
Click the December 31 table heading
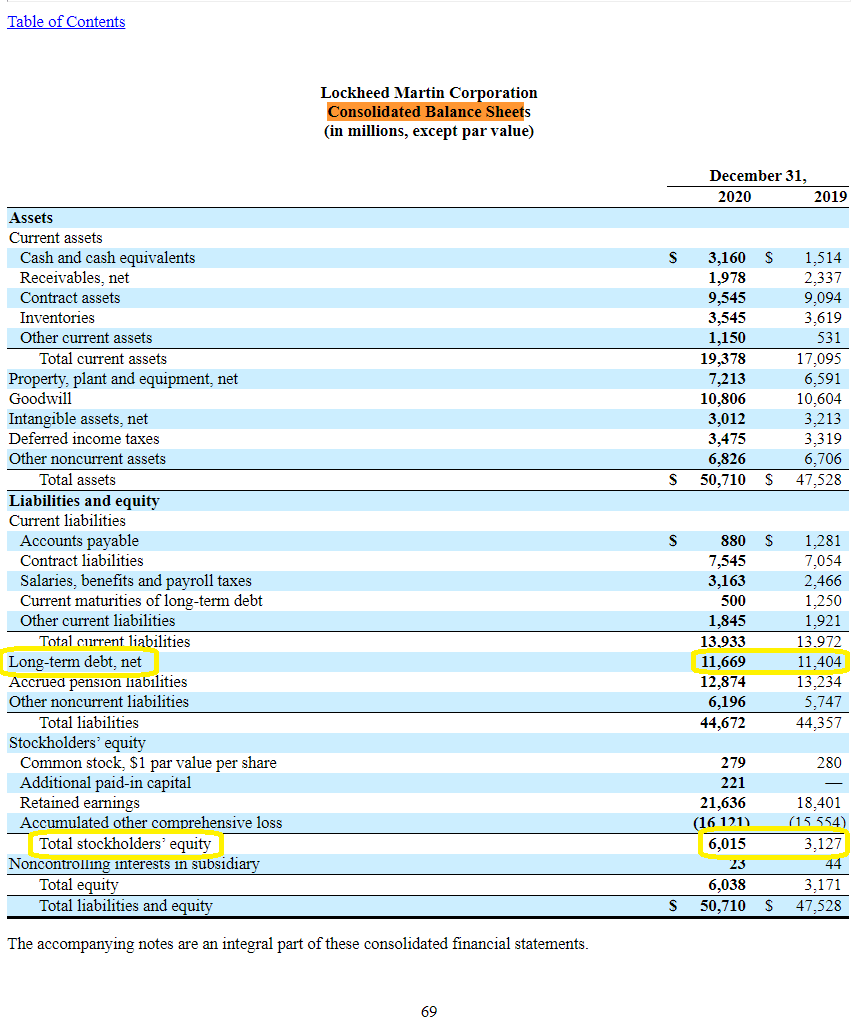(757, 175)
